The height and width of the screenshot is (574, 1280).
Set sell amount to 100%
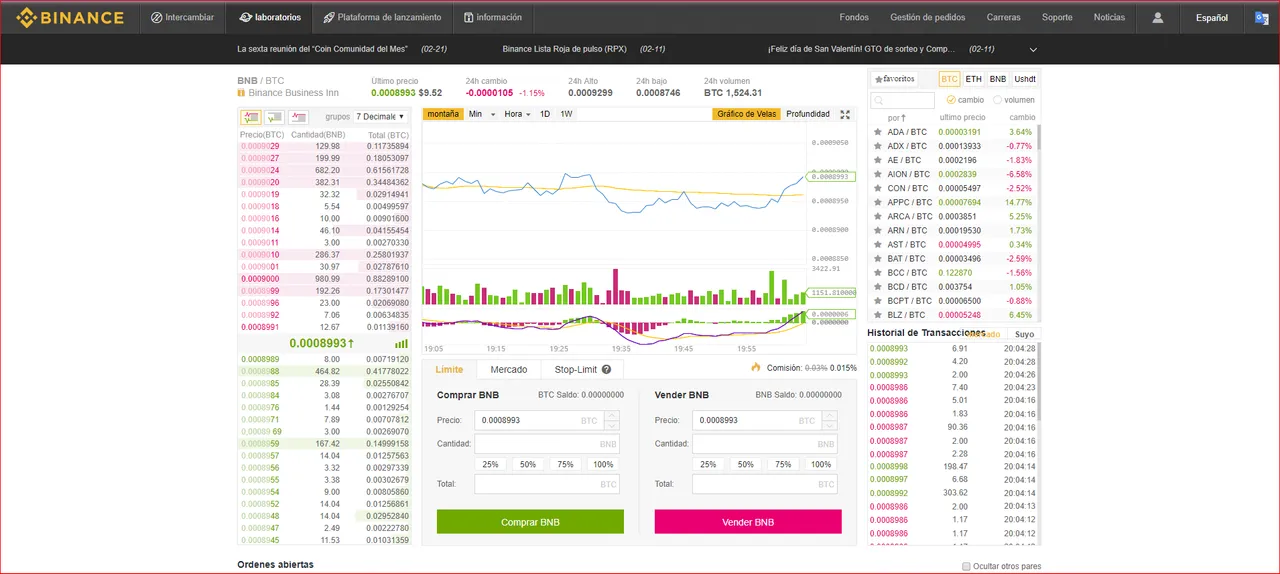tap(821, 464)
